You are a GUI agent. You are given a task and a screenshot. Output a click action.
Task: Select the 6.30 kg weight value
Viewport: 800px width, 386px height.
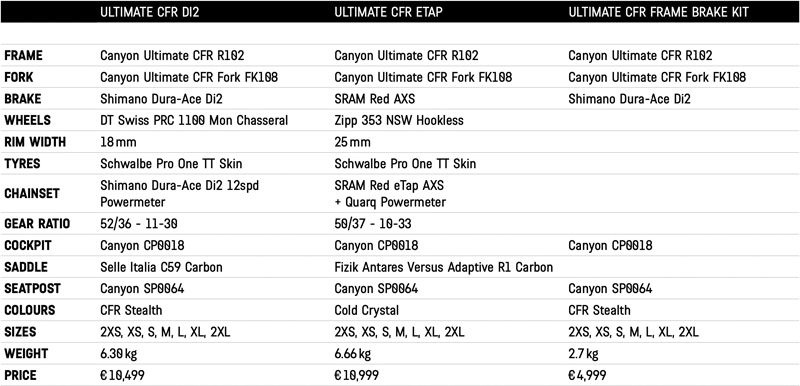click(118, 354)
